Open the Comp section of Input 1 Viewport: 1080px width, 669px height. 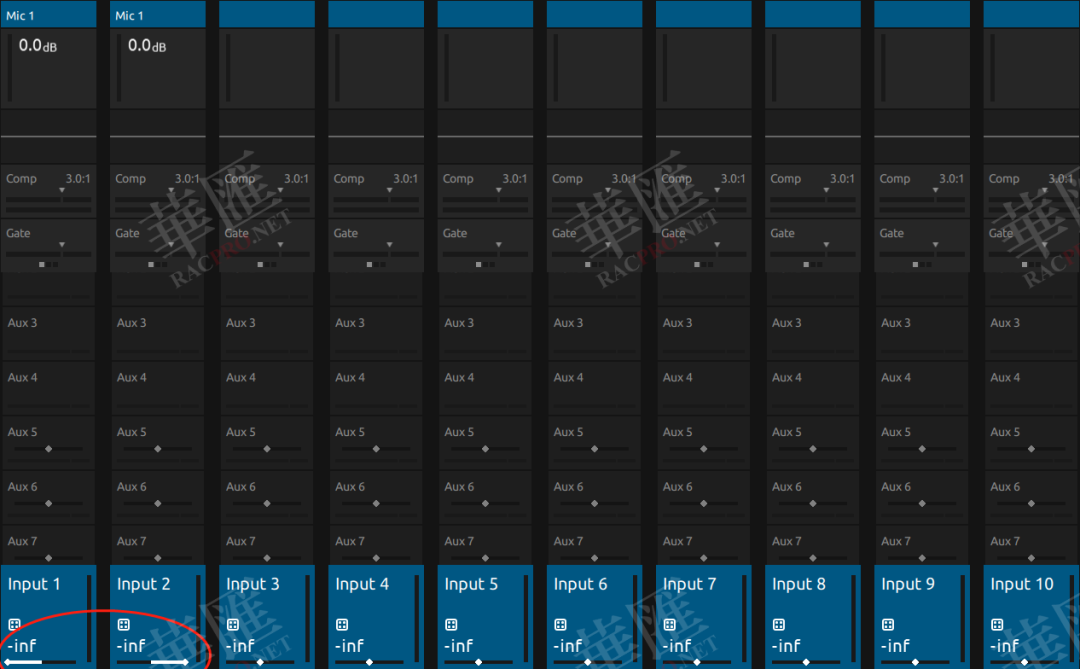coord(48,191)
